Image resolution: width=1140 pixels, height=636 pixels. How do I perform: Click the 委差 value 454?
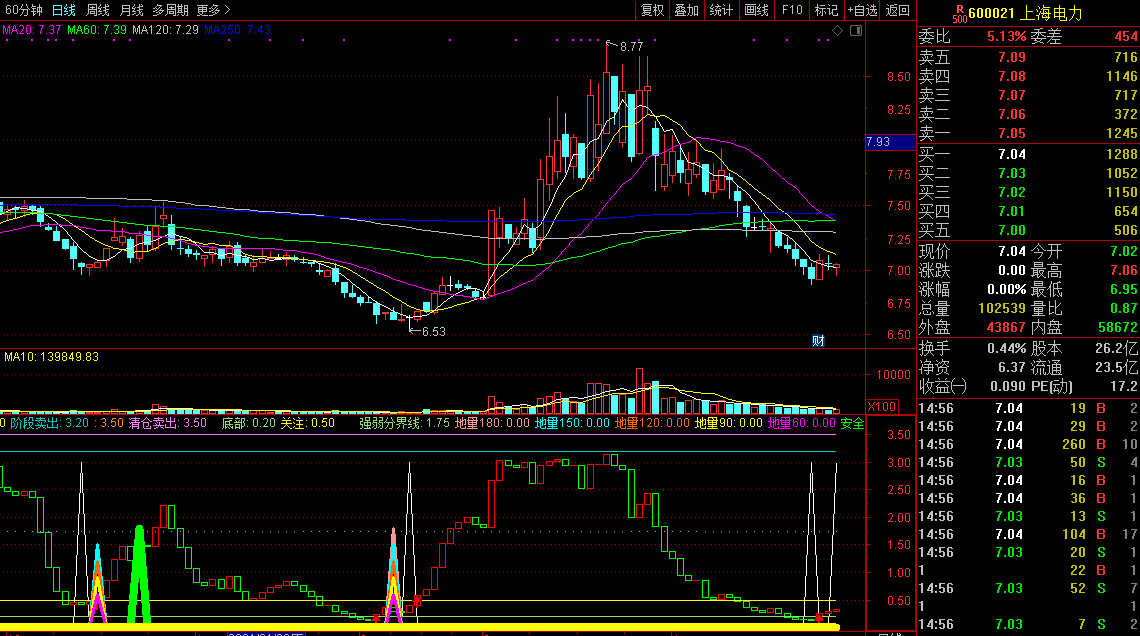(1126, 36)
